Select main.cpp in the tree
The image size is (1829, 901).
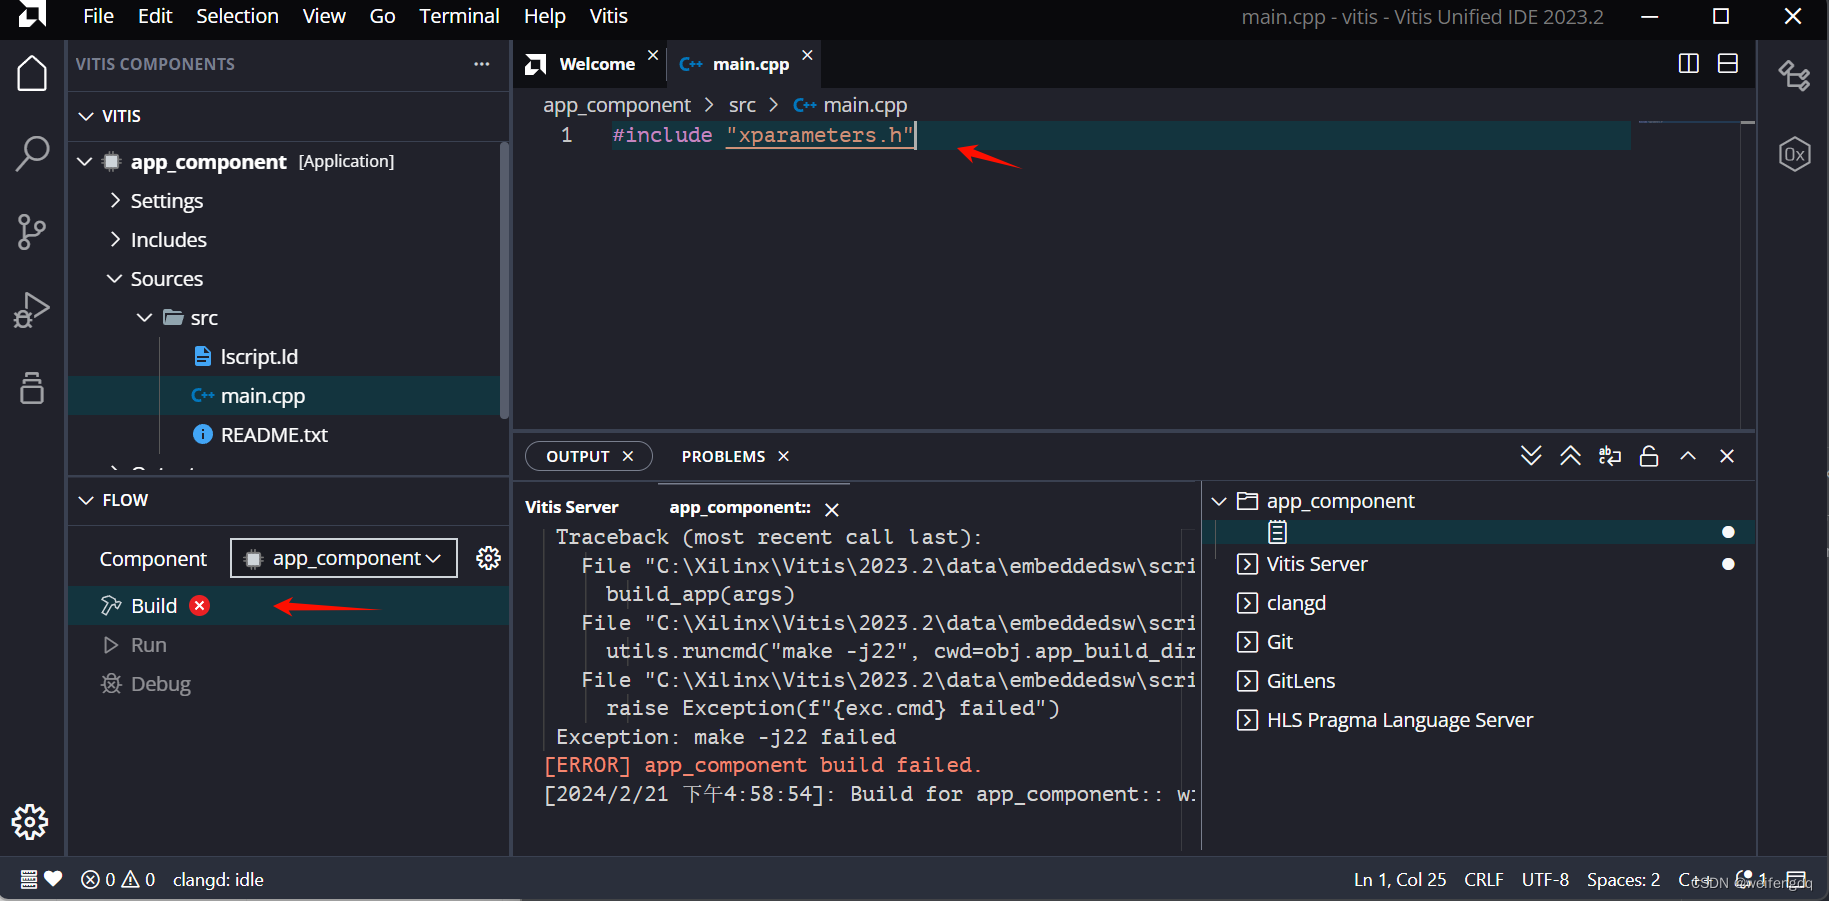(263, 395)
